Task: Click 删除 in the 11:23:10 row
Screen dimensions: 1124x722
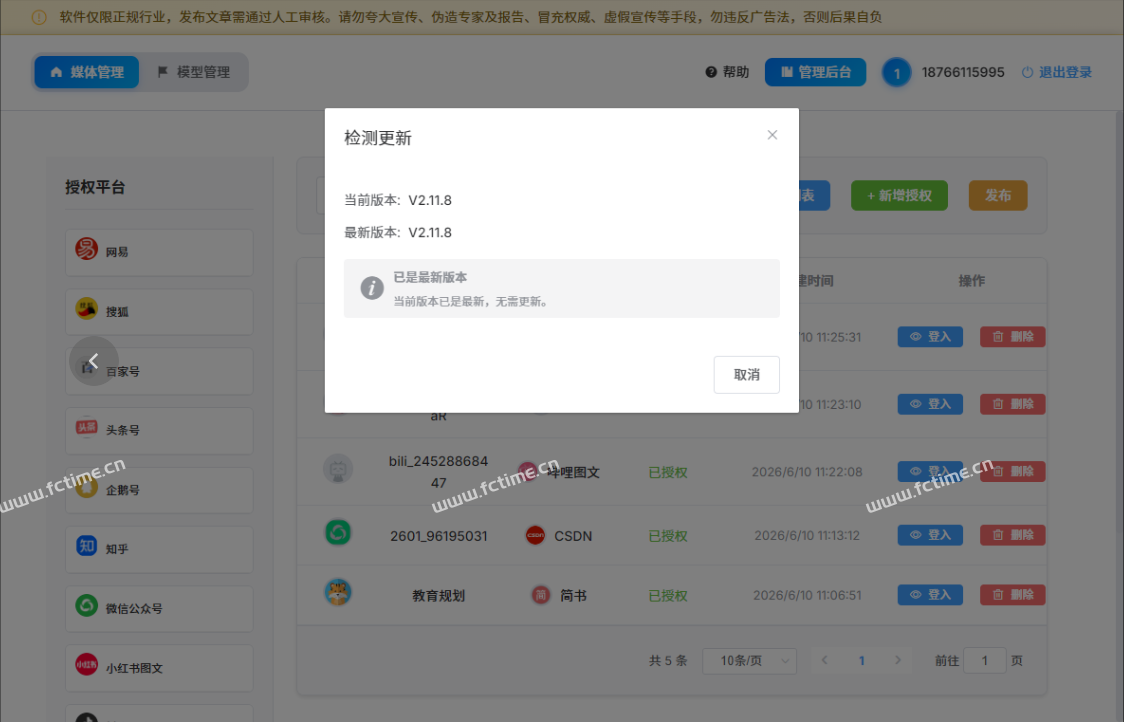Action: (x=1012, y=404)
